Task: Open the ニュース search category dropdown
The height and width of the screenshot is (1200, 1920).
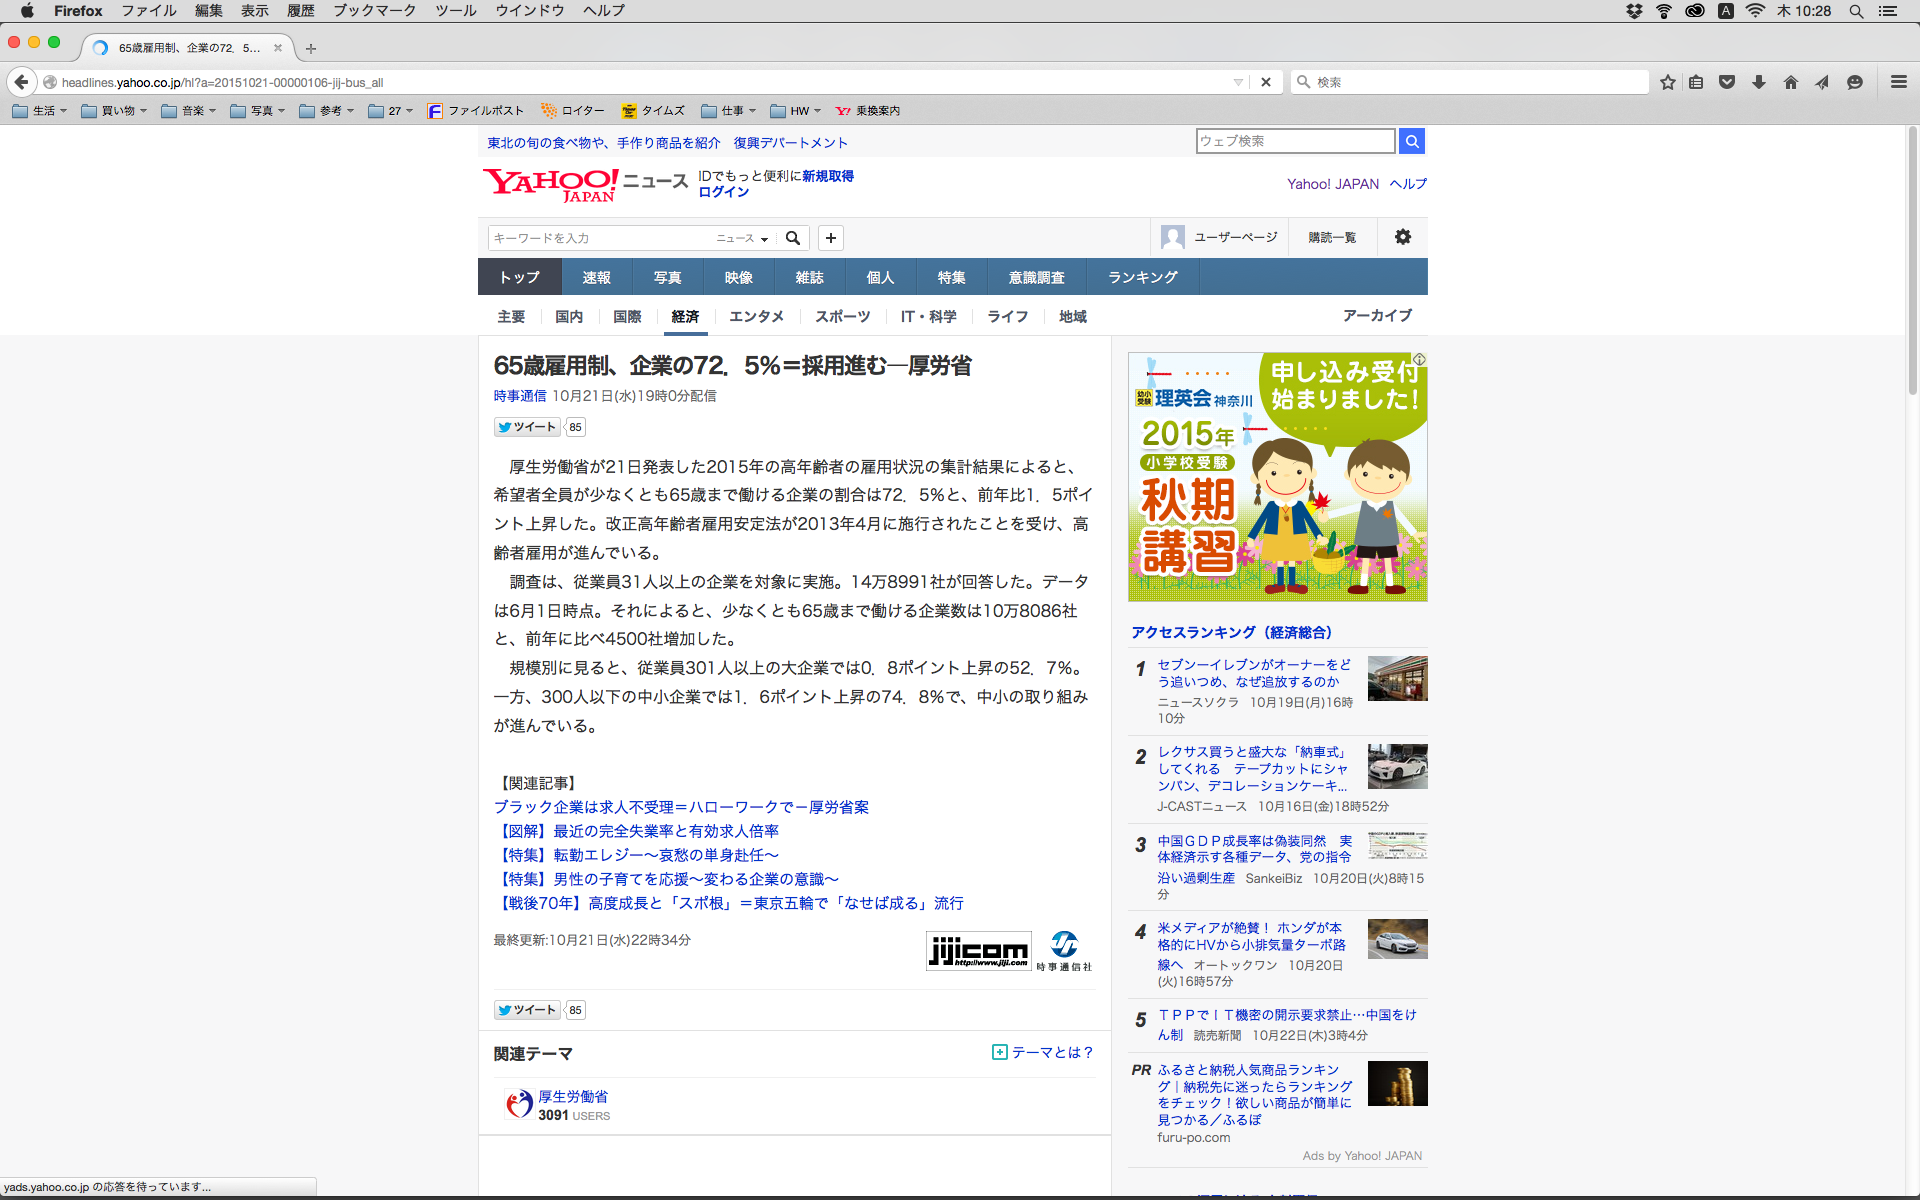Action: pyautogui.click(x=742, y=238)
